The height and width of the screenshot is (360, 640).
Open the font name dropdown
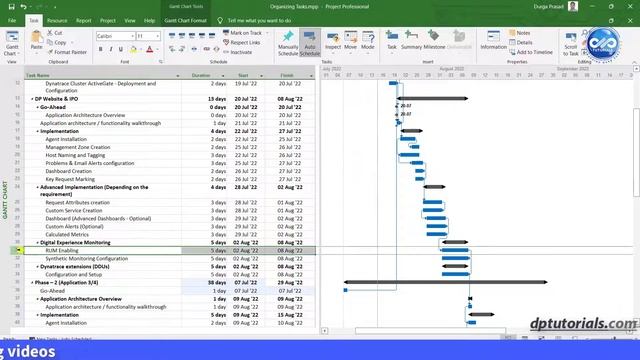pos(132,36)
